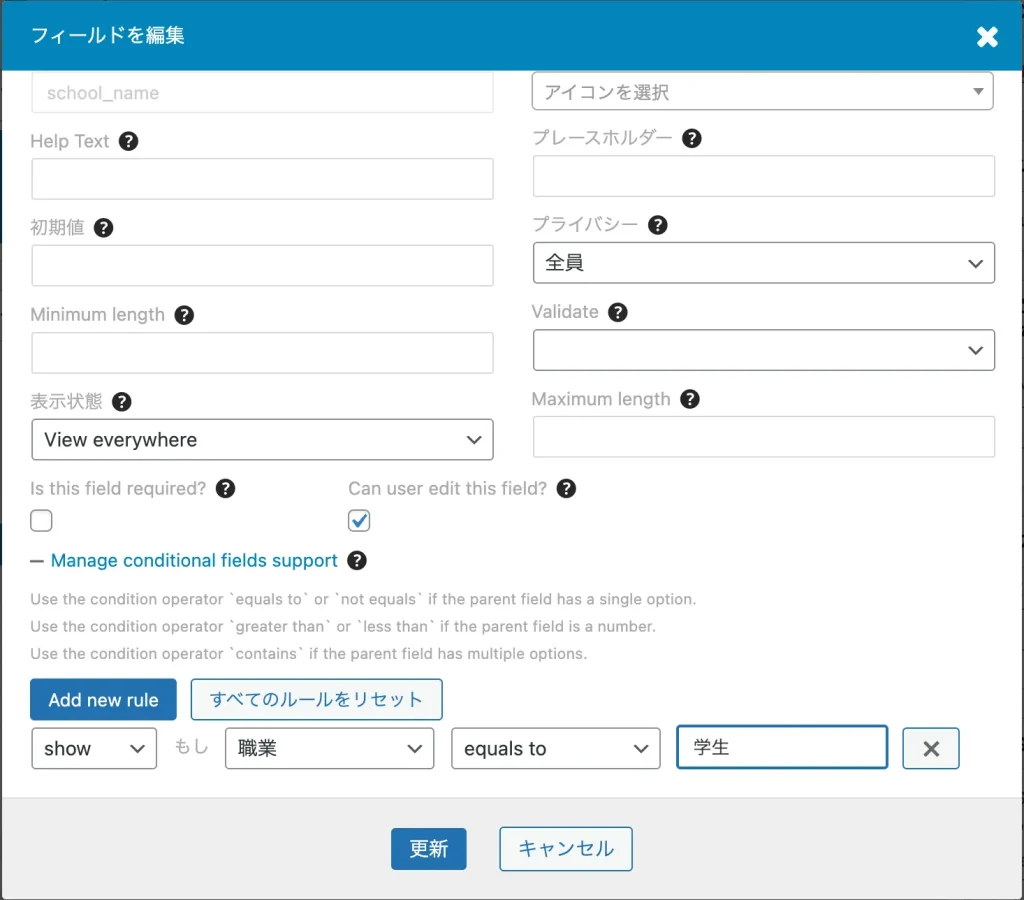Open the 'equals to' operator dropdown

tap(556, 748)
